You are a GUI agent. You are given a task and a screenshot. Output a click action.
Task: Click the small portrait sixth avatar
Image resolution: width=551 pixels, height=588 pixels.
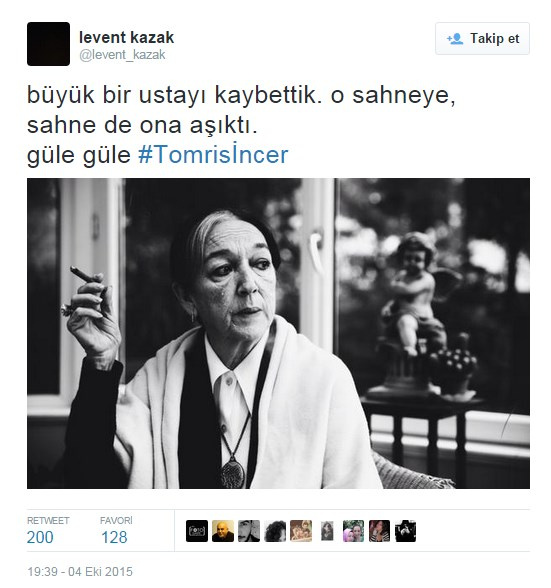[327, 531]
